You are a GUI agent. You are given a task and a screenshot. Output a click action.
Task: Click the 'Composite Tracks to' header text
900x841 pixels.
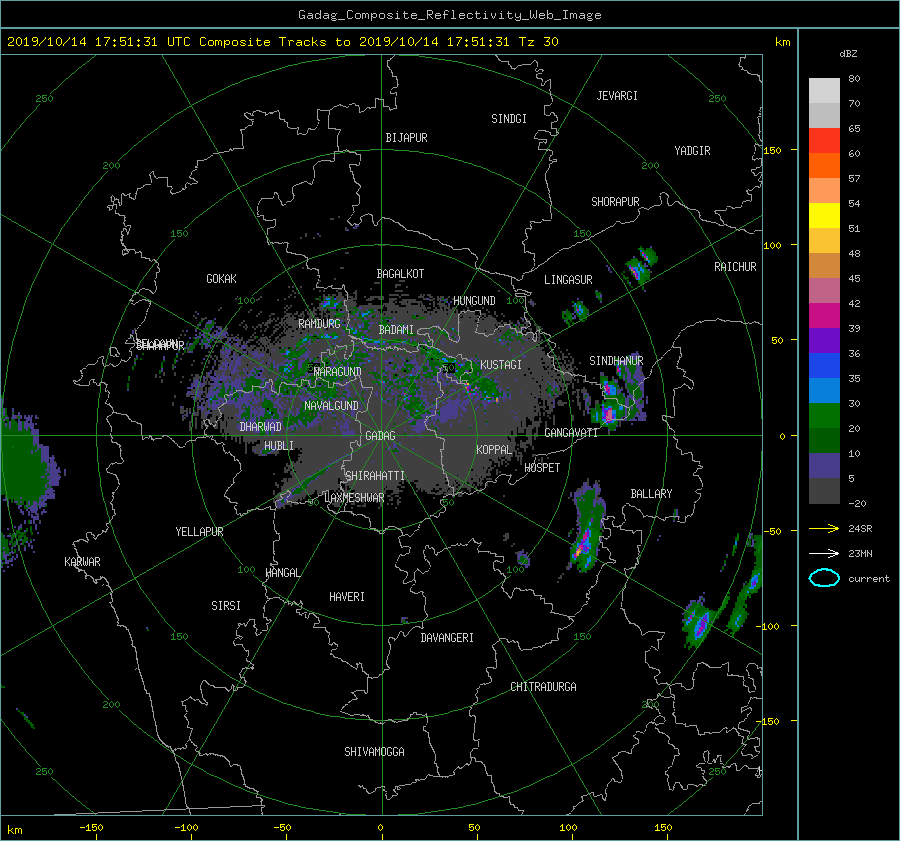[275, 42]
